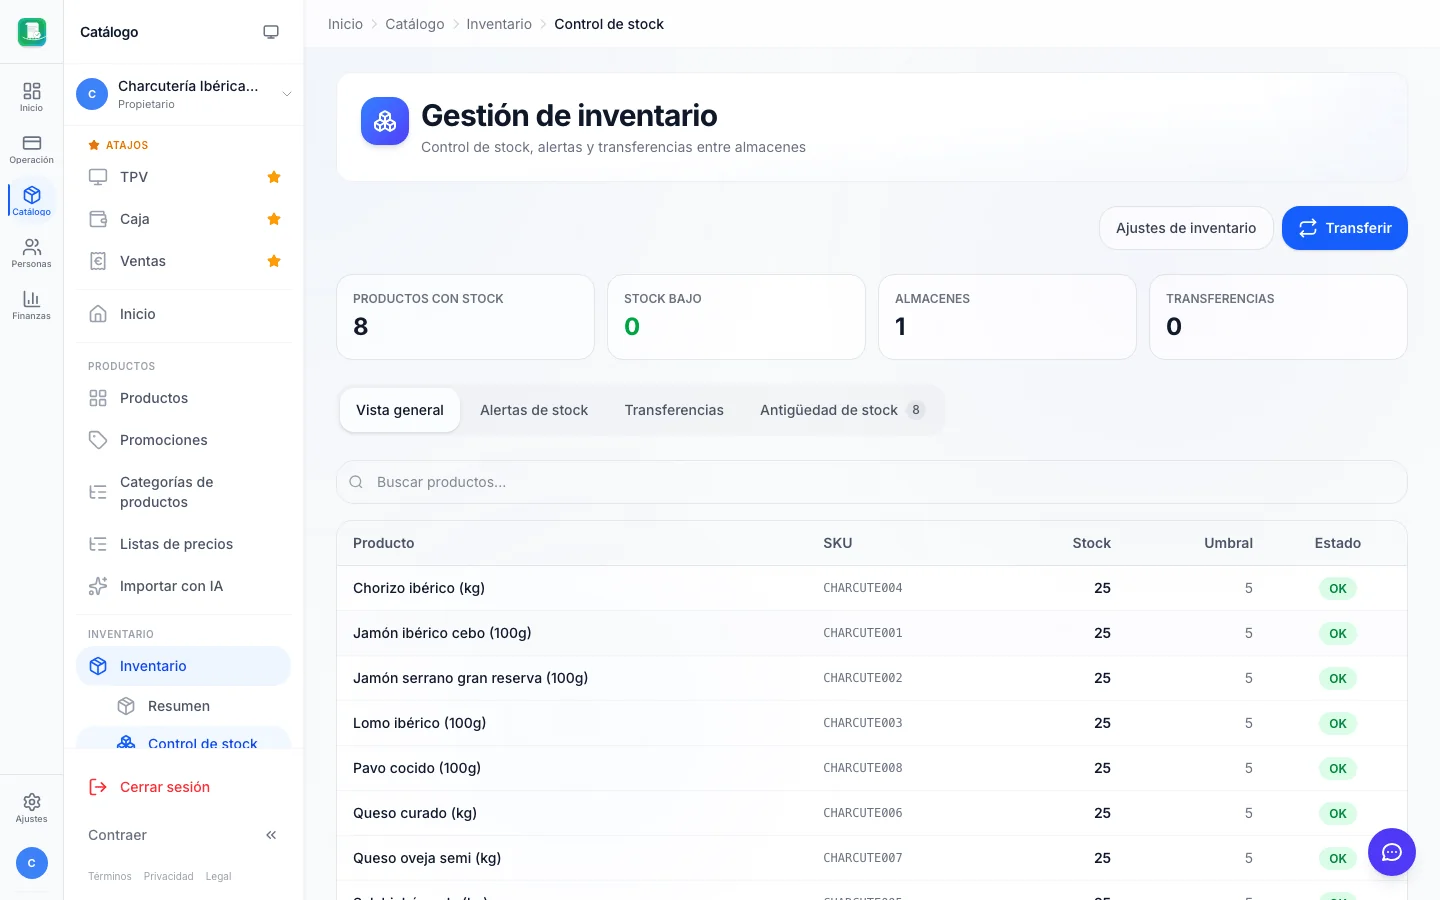
Task: Open the chat support bubble
Action: (x=1392, y=852)
